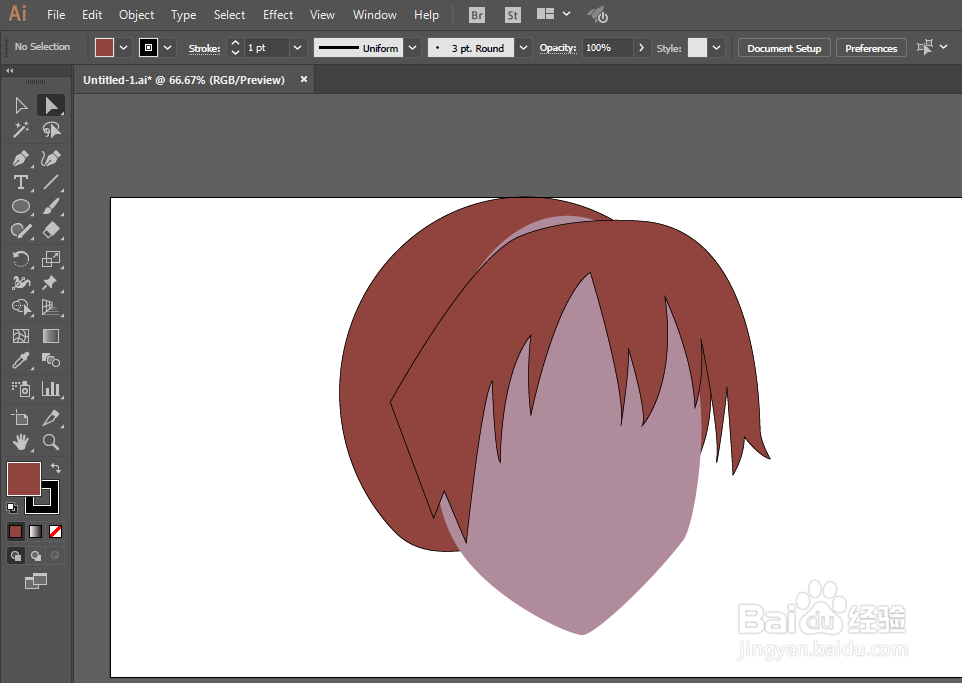This screenshot has height=683, width=962.
Task: Set the fill to None
Action: coord(56,531)
